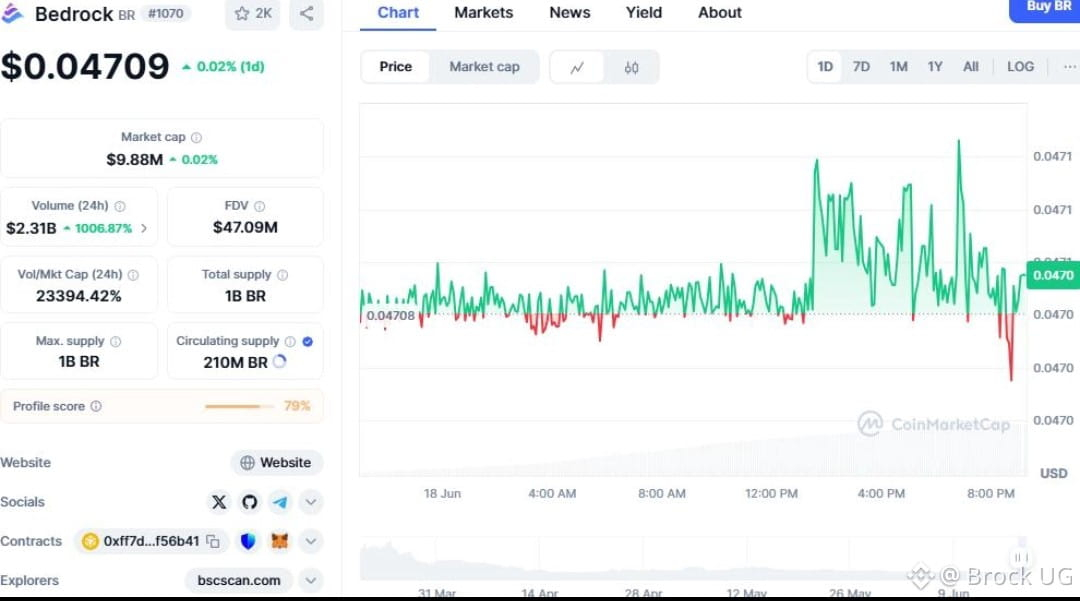Click the green 0.0470 current price label
The width and height of the screenshot is (1080, 601).
point(1052,275)
